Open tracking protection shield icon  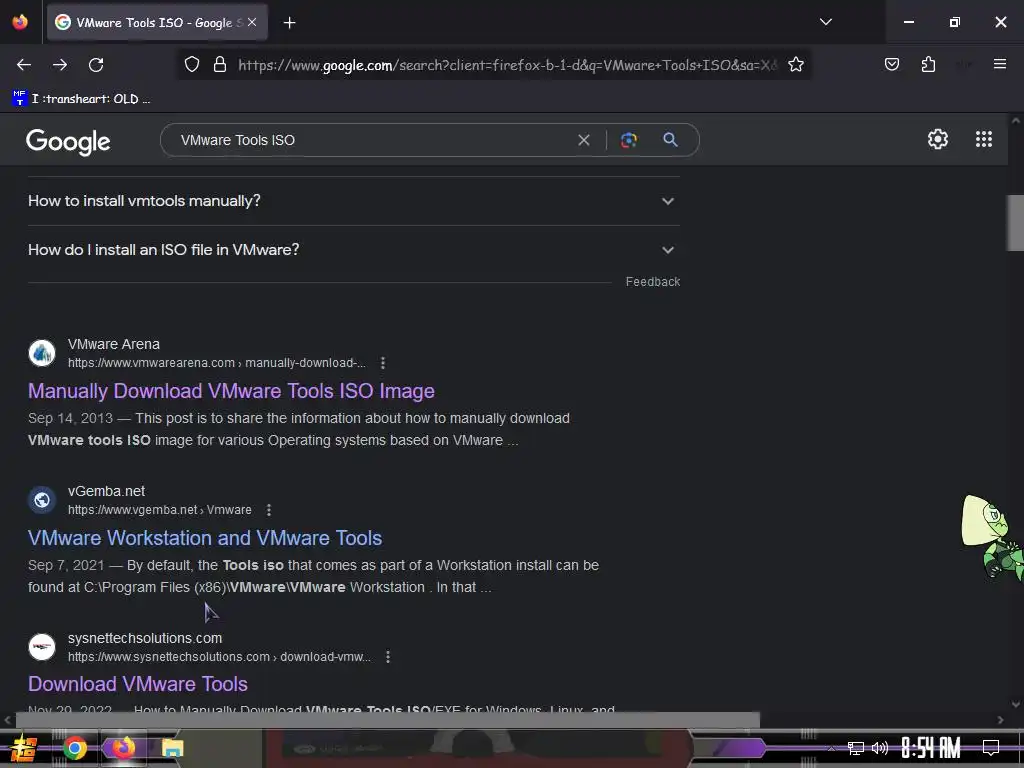click(x=191, y=65)
